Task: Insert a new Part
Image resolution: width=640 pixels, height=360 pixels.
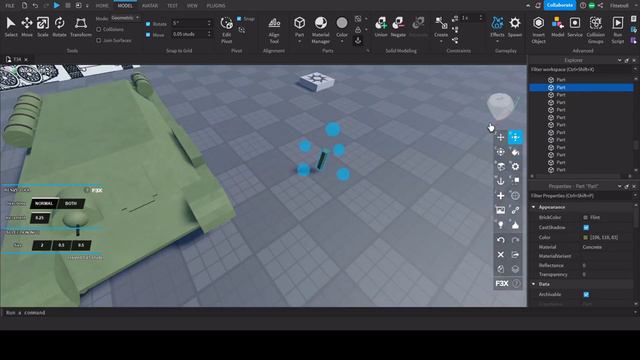Action: pos(300,24)
